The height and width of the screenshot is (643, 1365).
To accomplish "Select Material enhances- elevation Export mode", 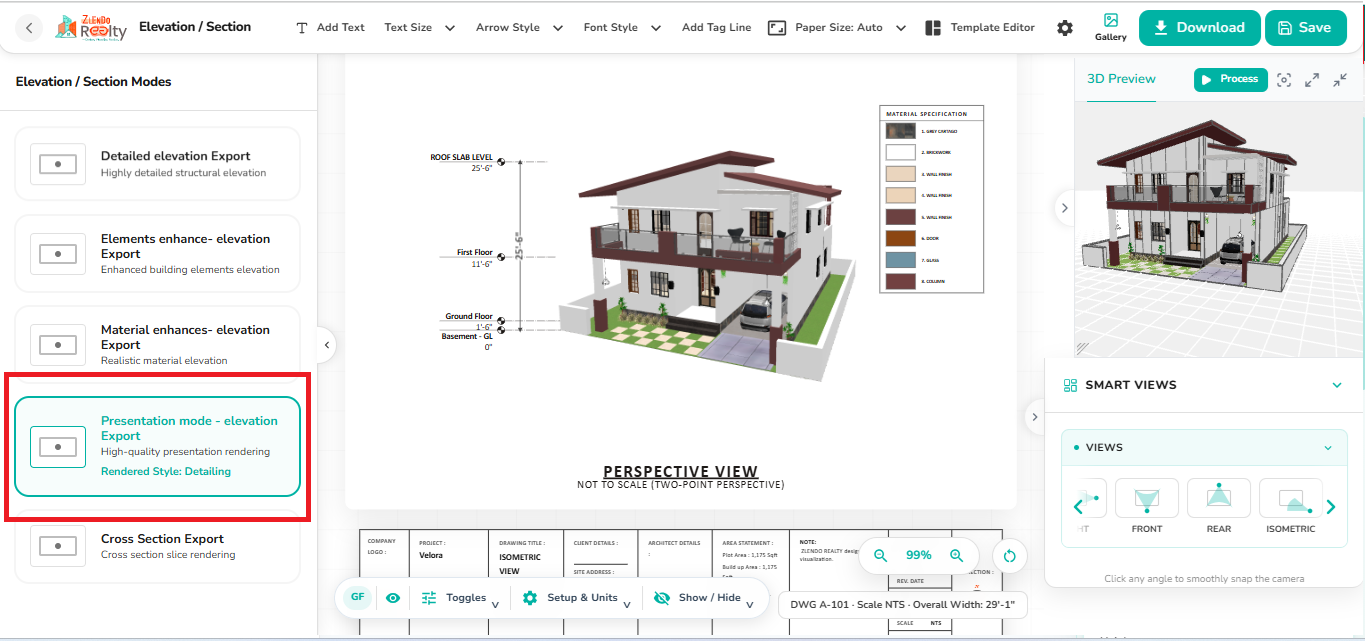I will tap(157, 345).
